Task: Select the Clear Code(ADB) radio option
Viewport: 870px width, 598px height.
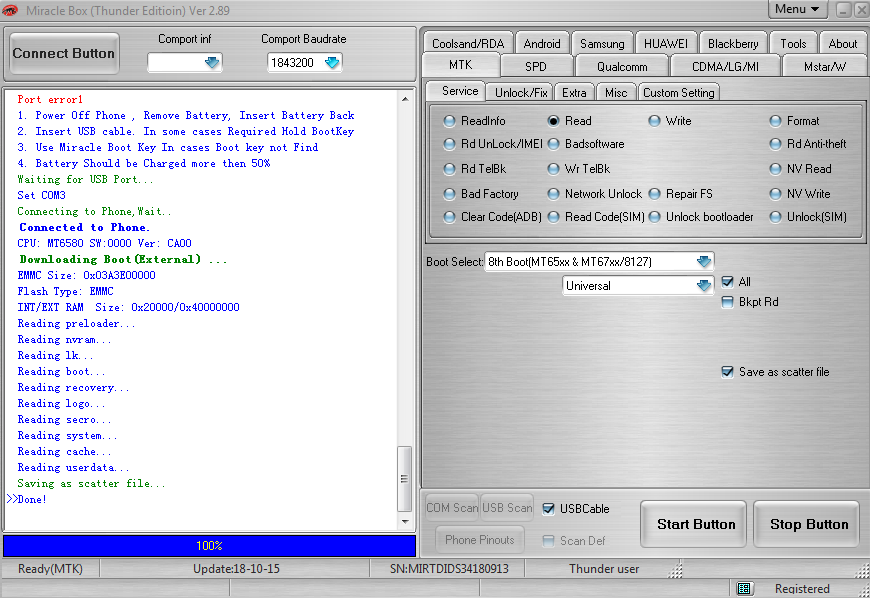Action: click(449, 217)
